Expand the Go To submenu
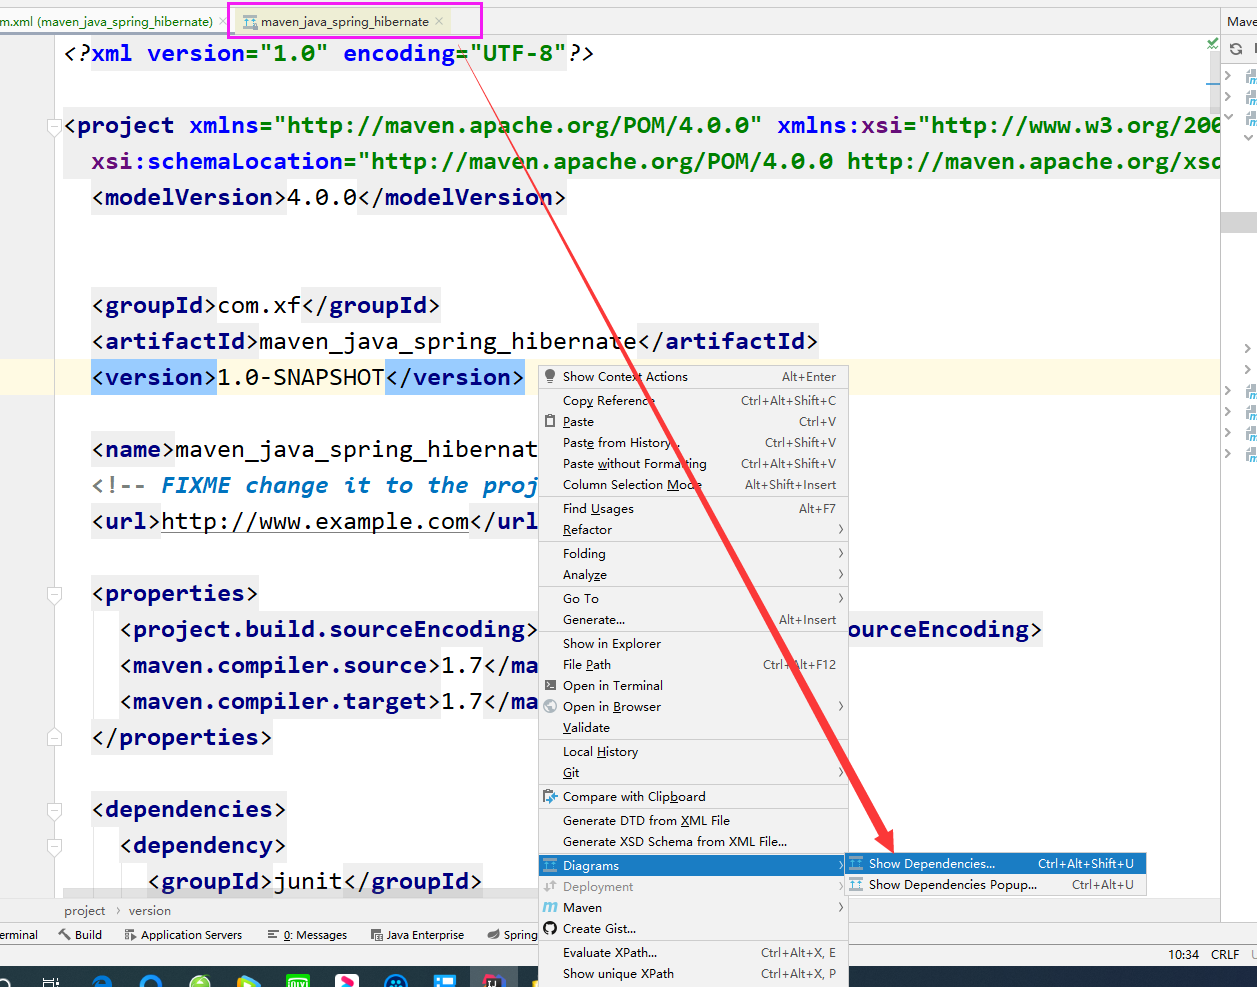Viewport: 1257px width, 987px height. (x=692, y=599)
